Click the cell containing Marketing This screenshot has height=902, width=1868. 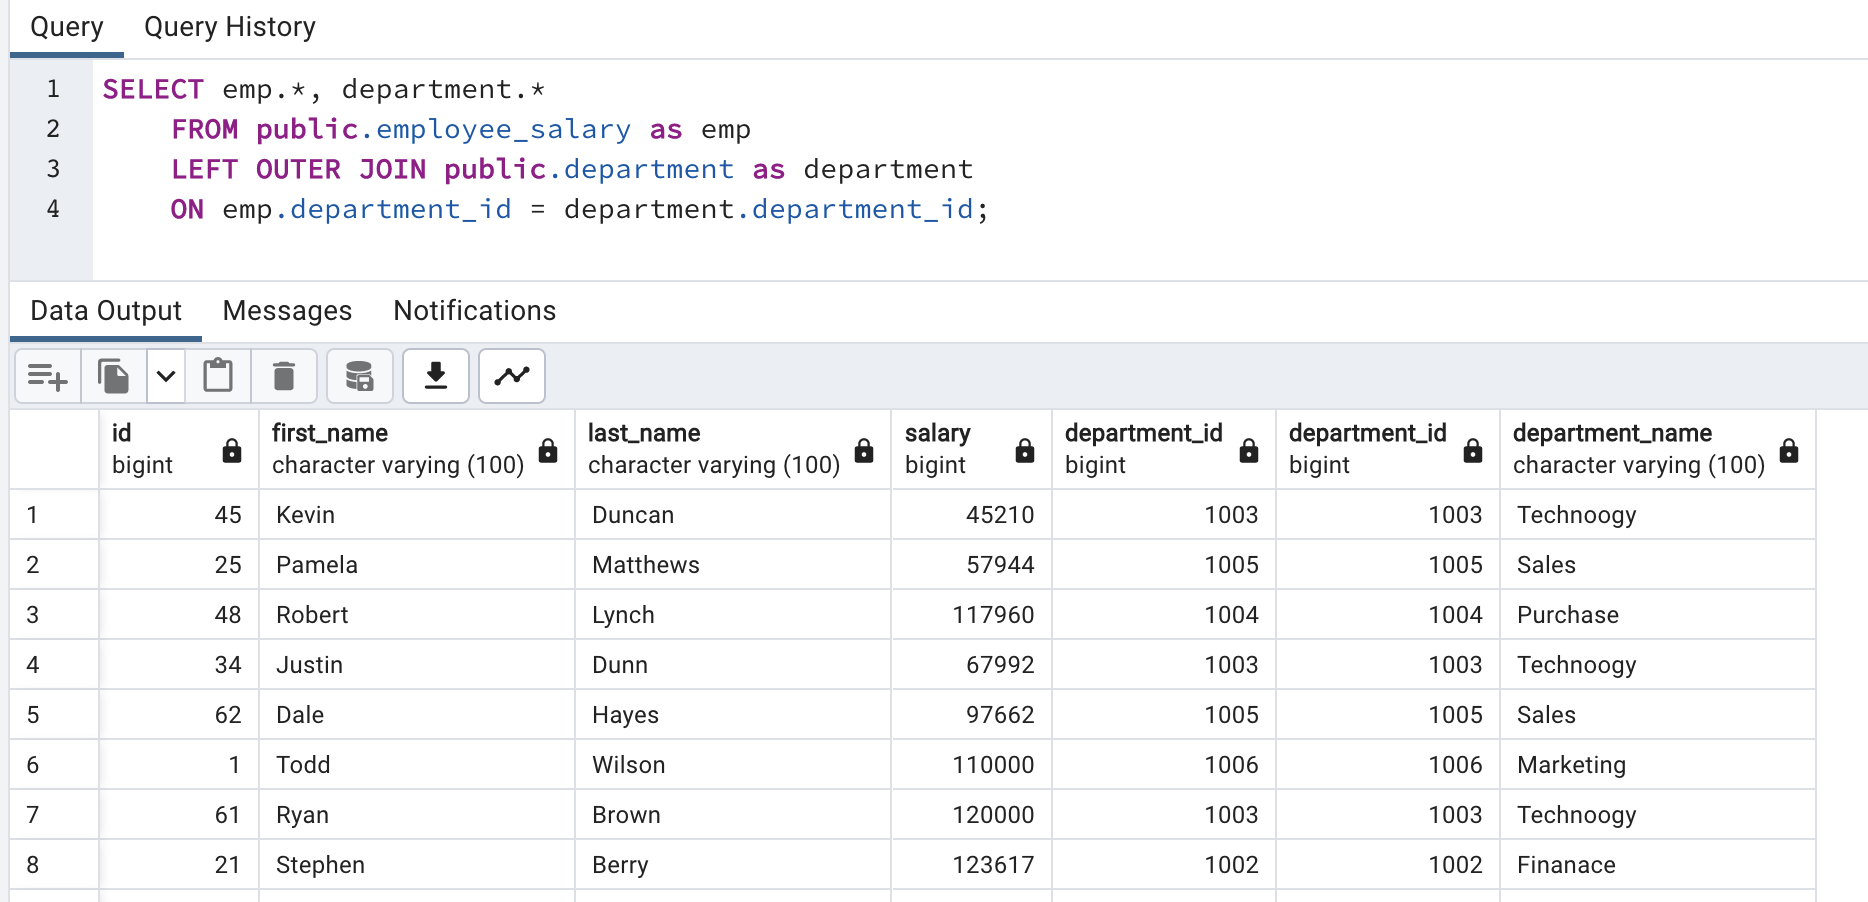tap(1571, 765)
